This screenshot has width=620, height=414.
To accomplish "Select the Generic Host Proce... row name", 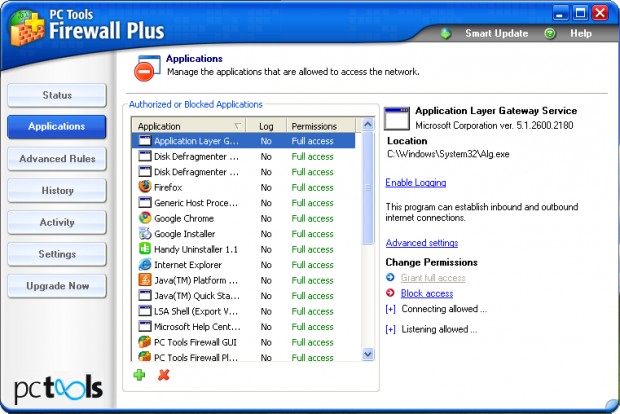I will click(x=196, y=203).
